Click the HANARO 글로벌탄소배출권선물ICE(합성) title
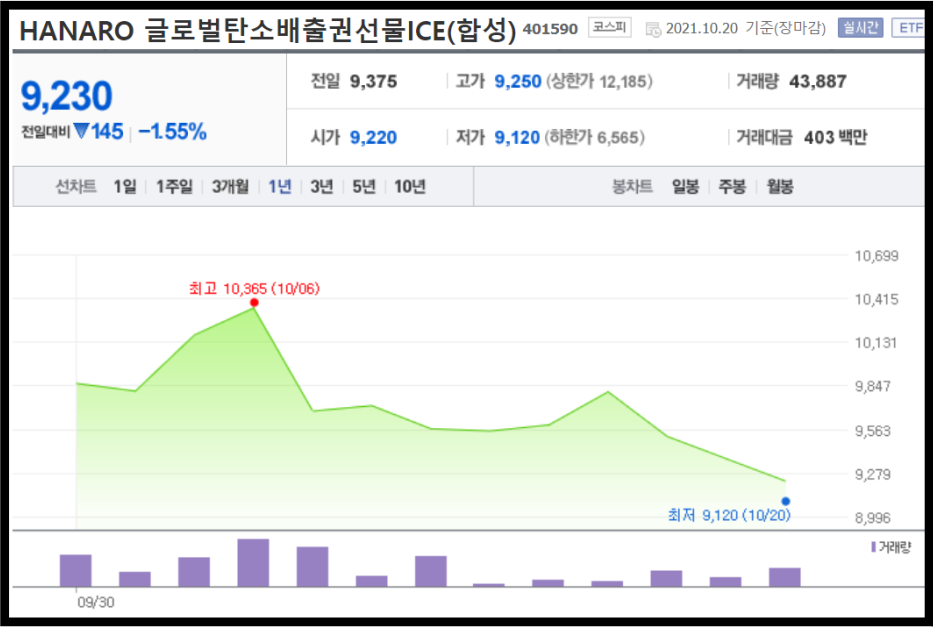Screen dimensions: 933x627 click(268, 30)
